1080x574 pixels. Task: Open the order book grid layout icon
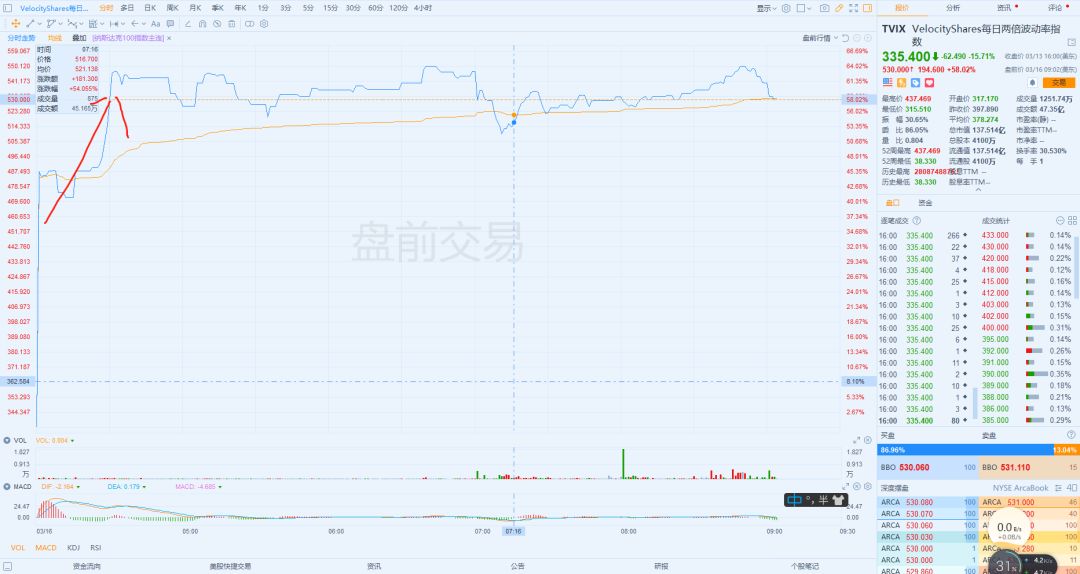pyautogui.click(x=1072, y=221)
